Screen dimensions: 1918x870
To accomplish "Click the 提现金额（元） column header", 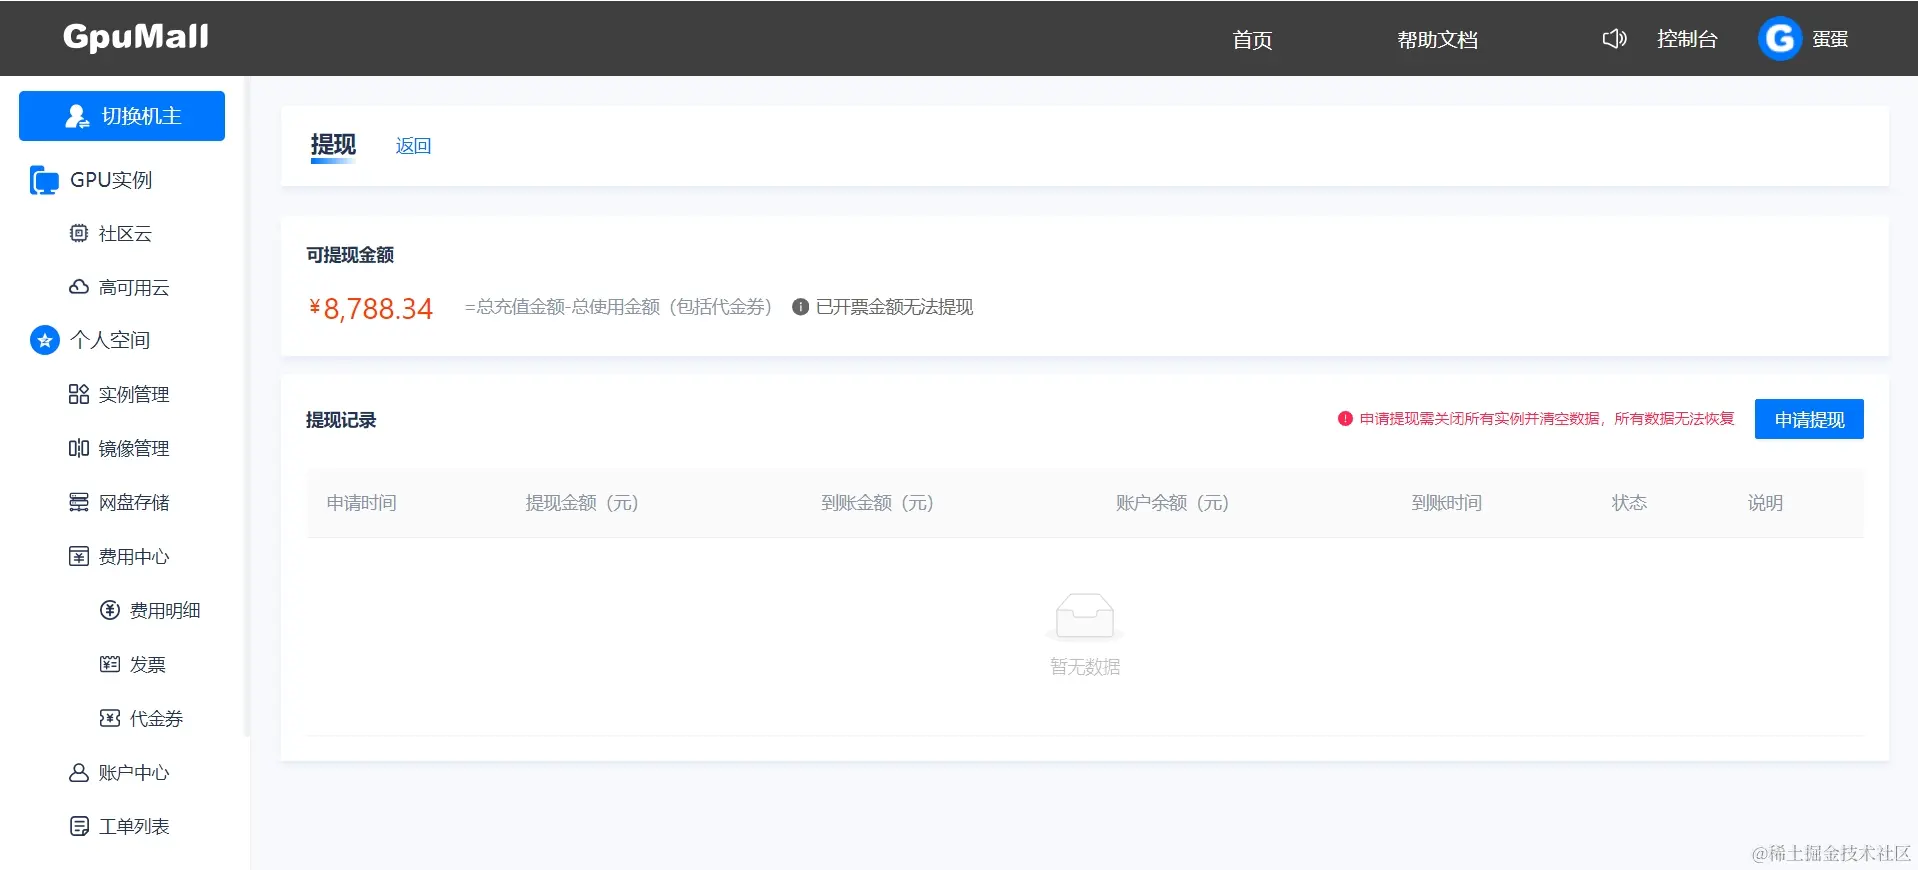I will [x=582, y=503].
